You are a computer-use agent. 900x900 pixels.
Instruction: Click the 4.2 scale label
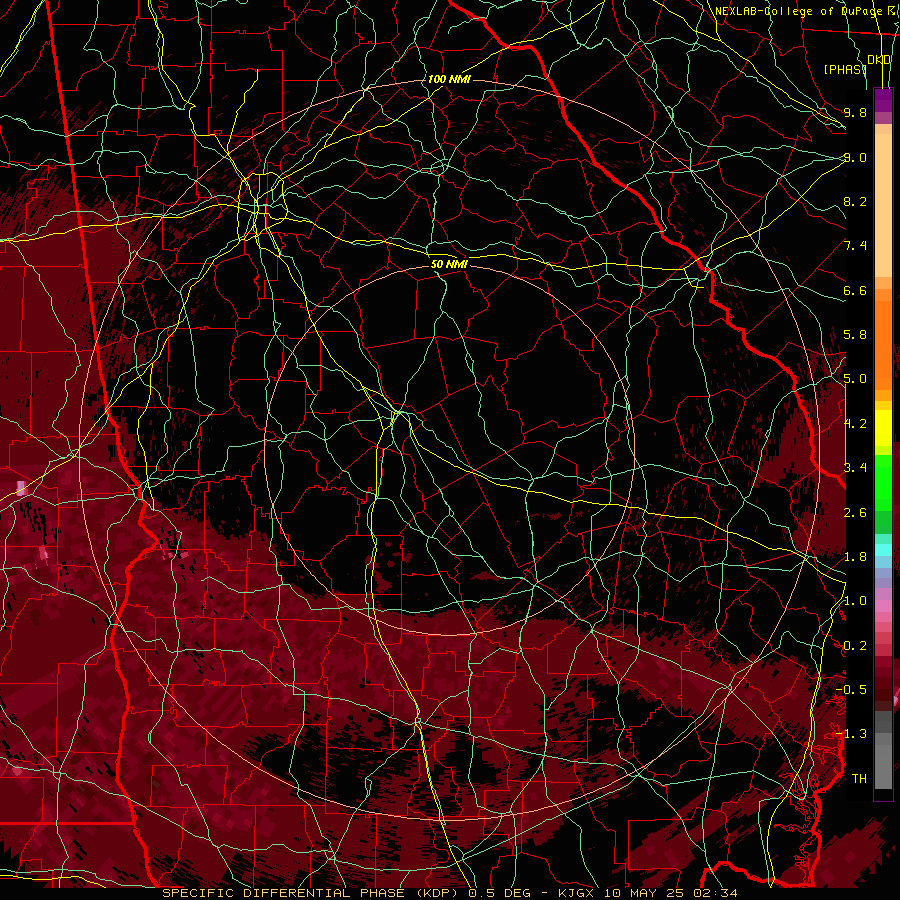(855, 424)
